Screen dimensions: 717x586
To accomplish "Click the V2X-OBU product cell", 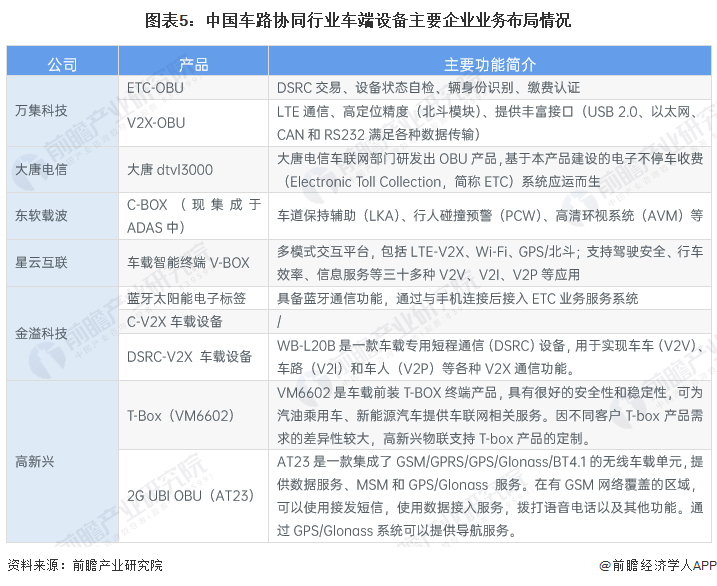I will pos(156,123).
